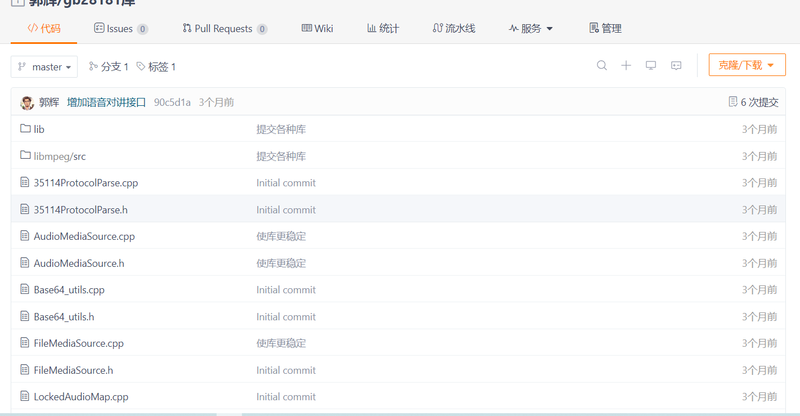Open commit hash 90c5d1a
The width and height of the screenshot is (800, 416).
click(172, 103)
